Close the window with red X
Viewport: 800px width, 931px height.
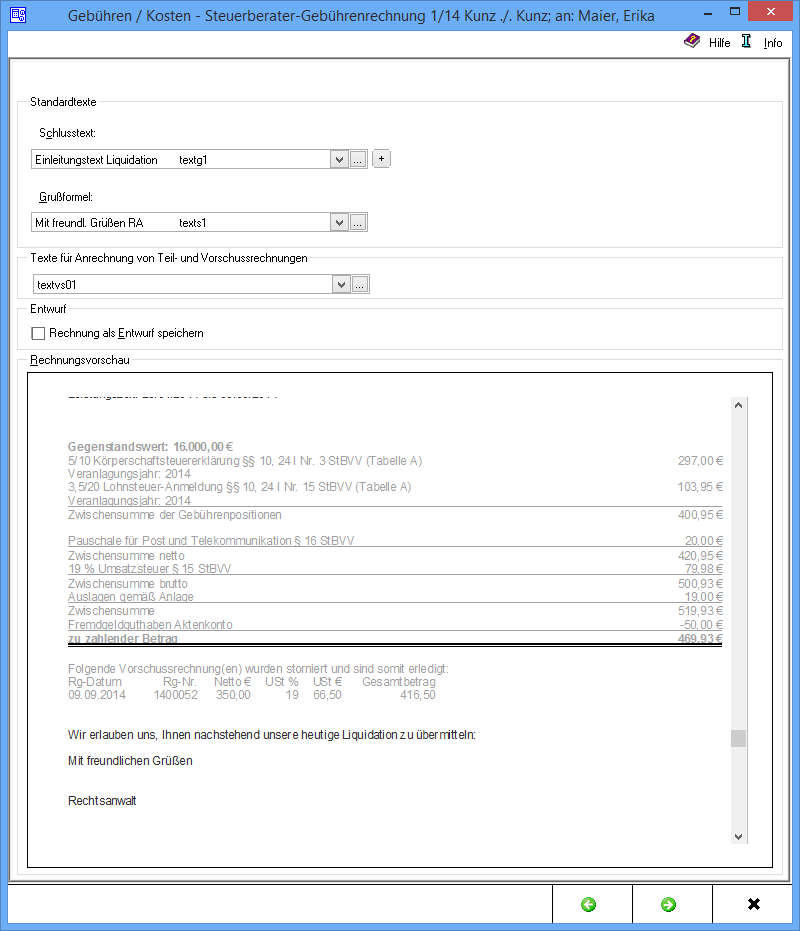click(x=770, y=12)
